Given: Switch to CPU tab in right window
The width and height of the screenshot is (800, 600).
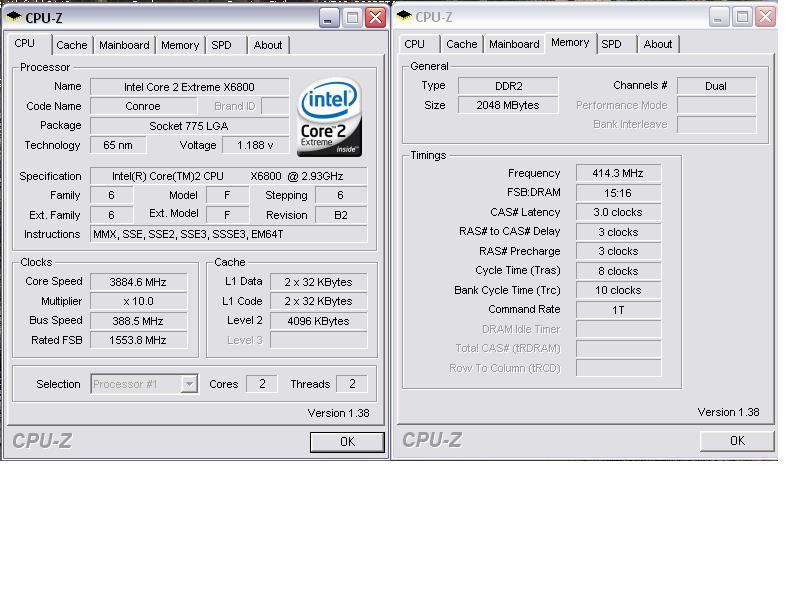Looking at the screenshot, I should (418, 44).
